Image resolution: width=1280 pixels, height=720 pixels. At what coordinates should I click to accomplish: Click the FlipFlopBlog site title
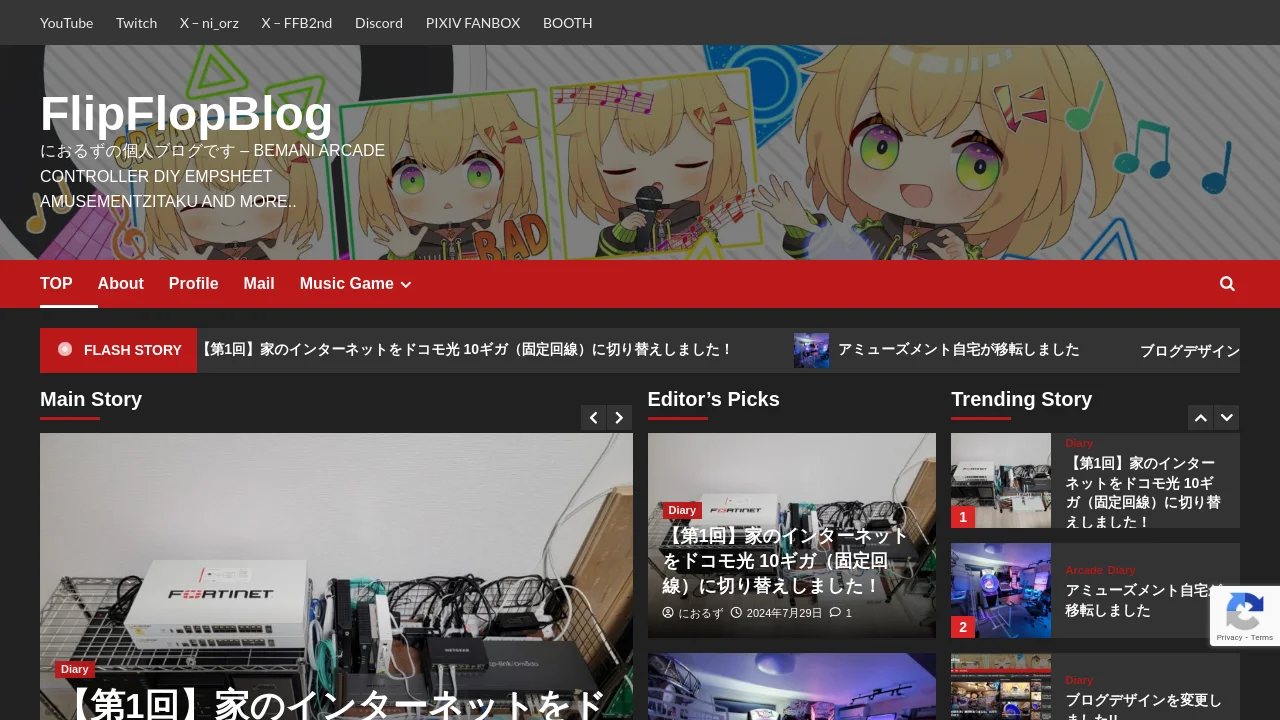187,114
